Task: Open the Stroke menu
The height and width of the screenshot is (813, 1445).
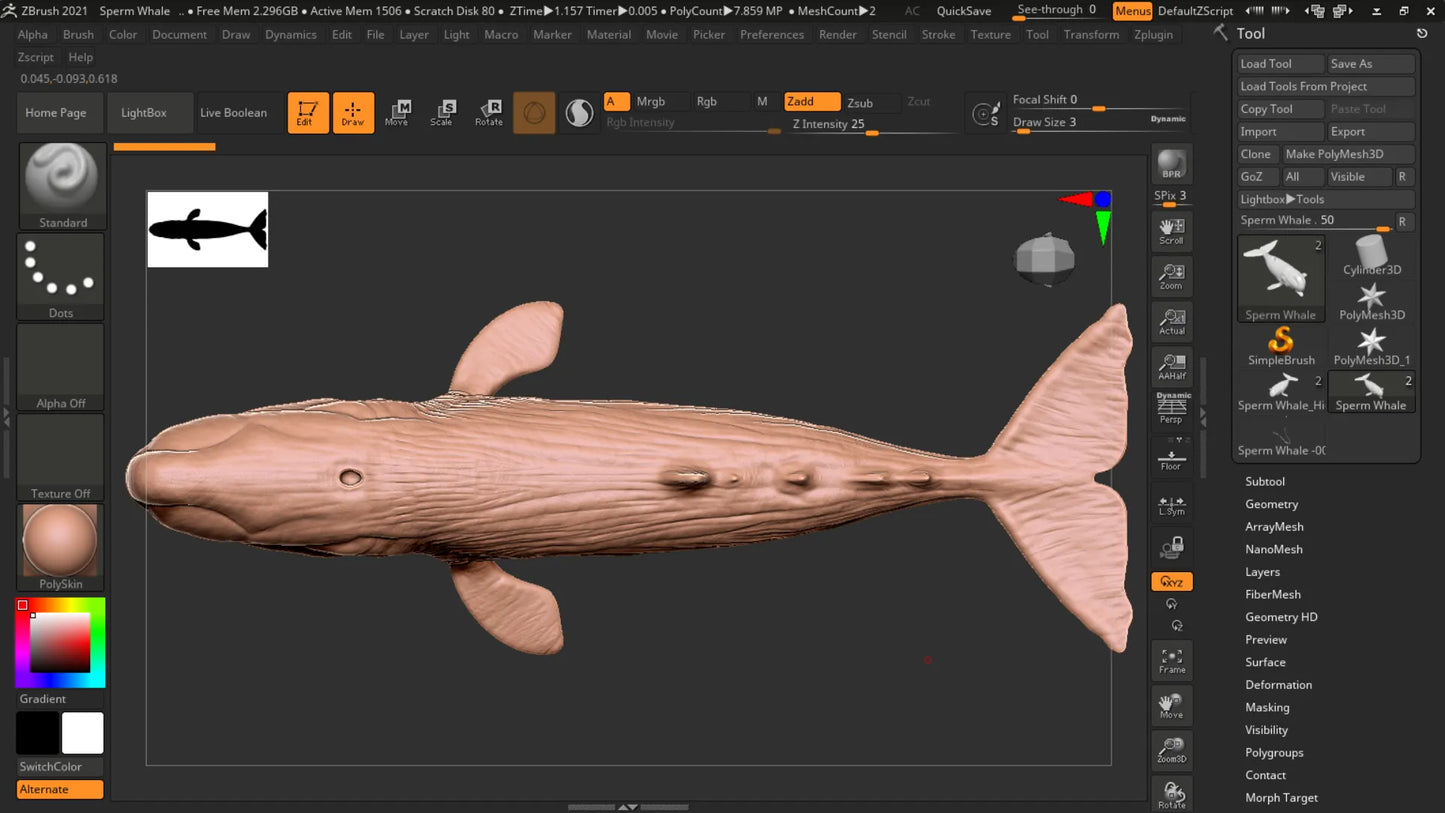Action: coord(938,34)
